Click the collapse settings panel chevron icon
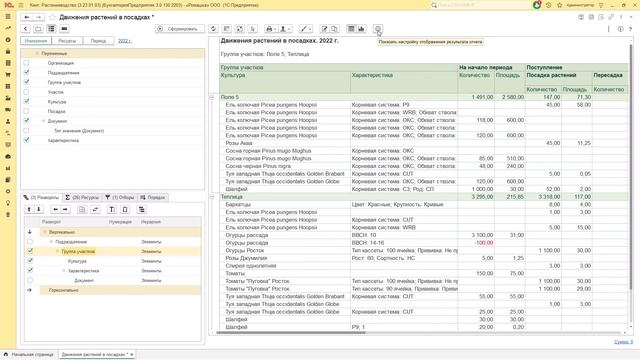 (25, 29)
